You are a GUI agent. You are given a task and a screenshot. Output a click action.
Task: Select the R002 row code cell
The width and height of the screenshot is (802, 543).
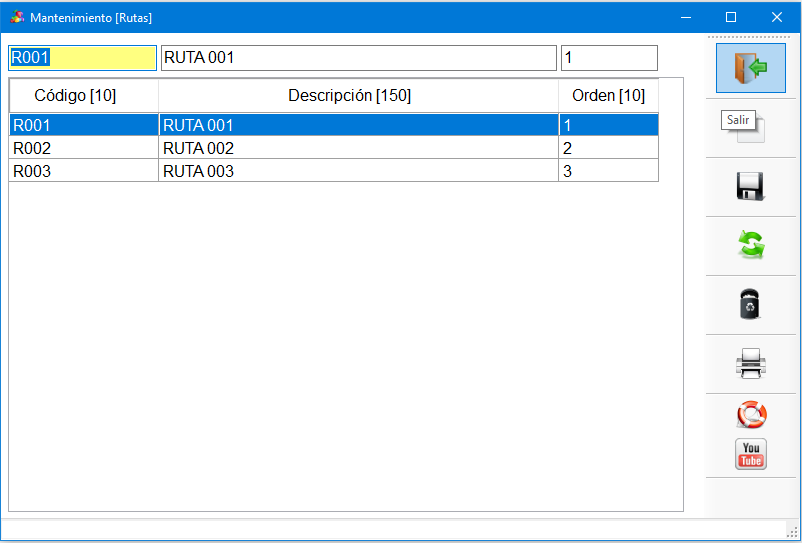(x=84, y=148)
